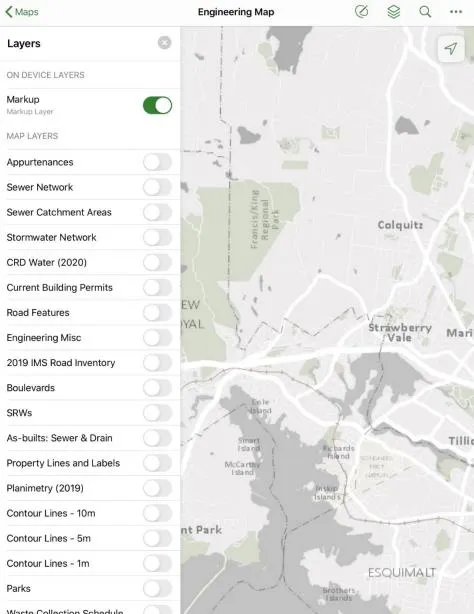Turn on Planimetry (2019) layer

pos(157,488)
